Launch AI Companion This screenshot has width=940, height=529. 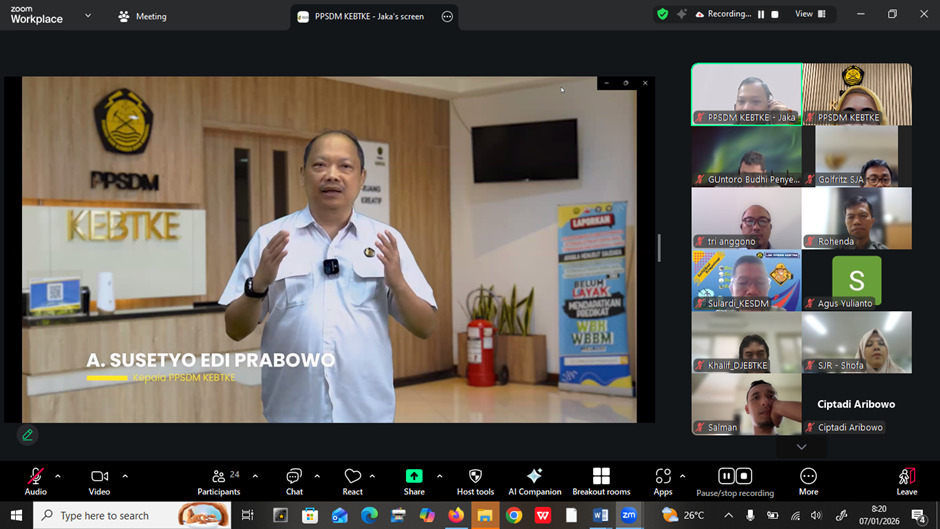click(x=534, y=478)
